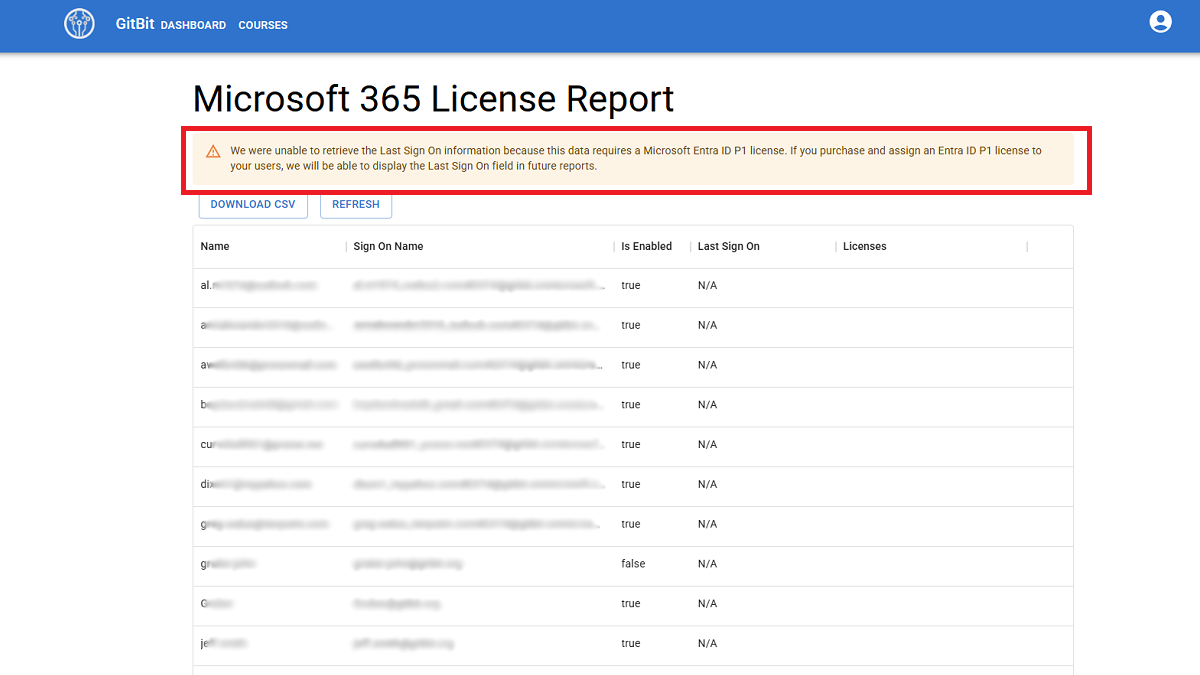Click the Microsoft 365 License Report heading
Screen dimensions: 1200x675
click(433, 99)
